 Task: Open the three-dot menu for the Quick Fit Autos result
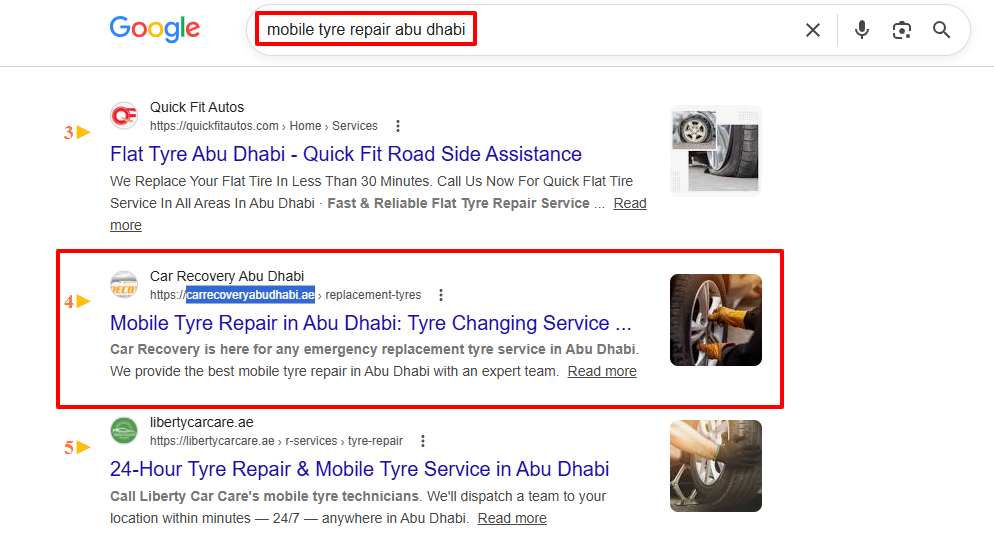(397, 126)
